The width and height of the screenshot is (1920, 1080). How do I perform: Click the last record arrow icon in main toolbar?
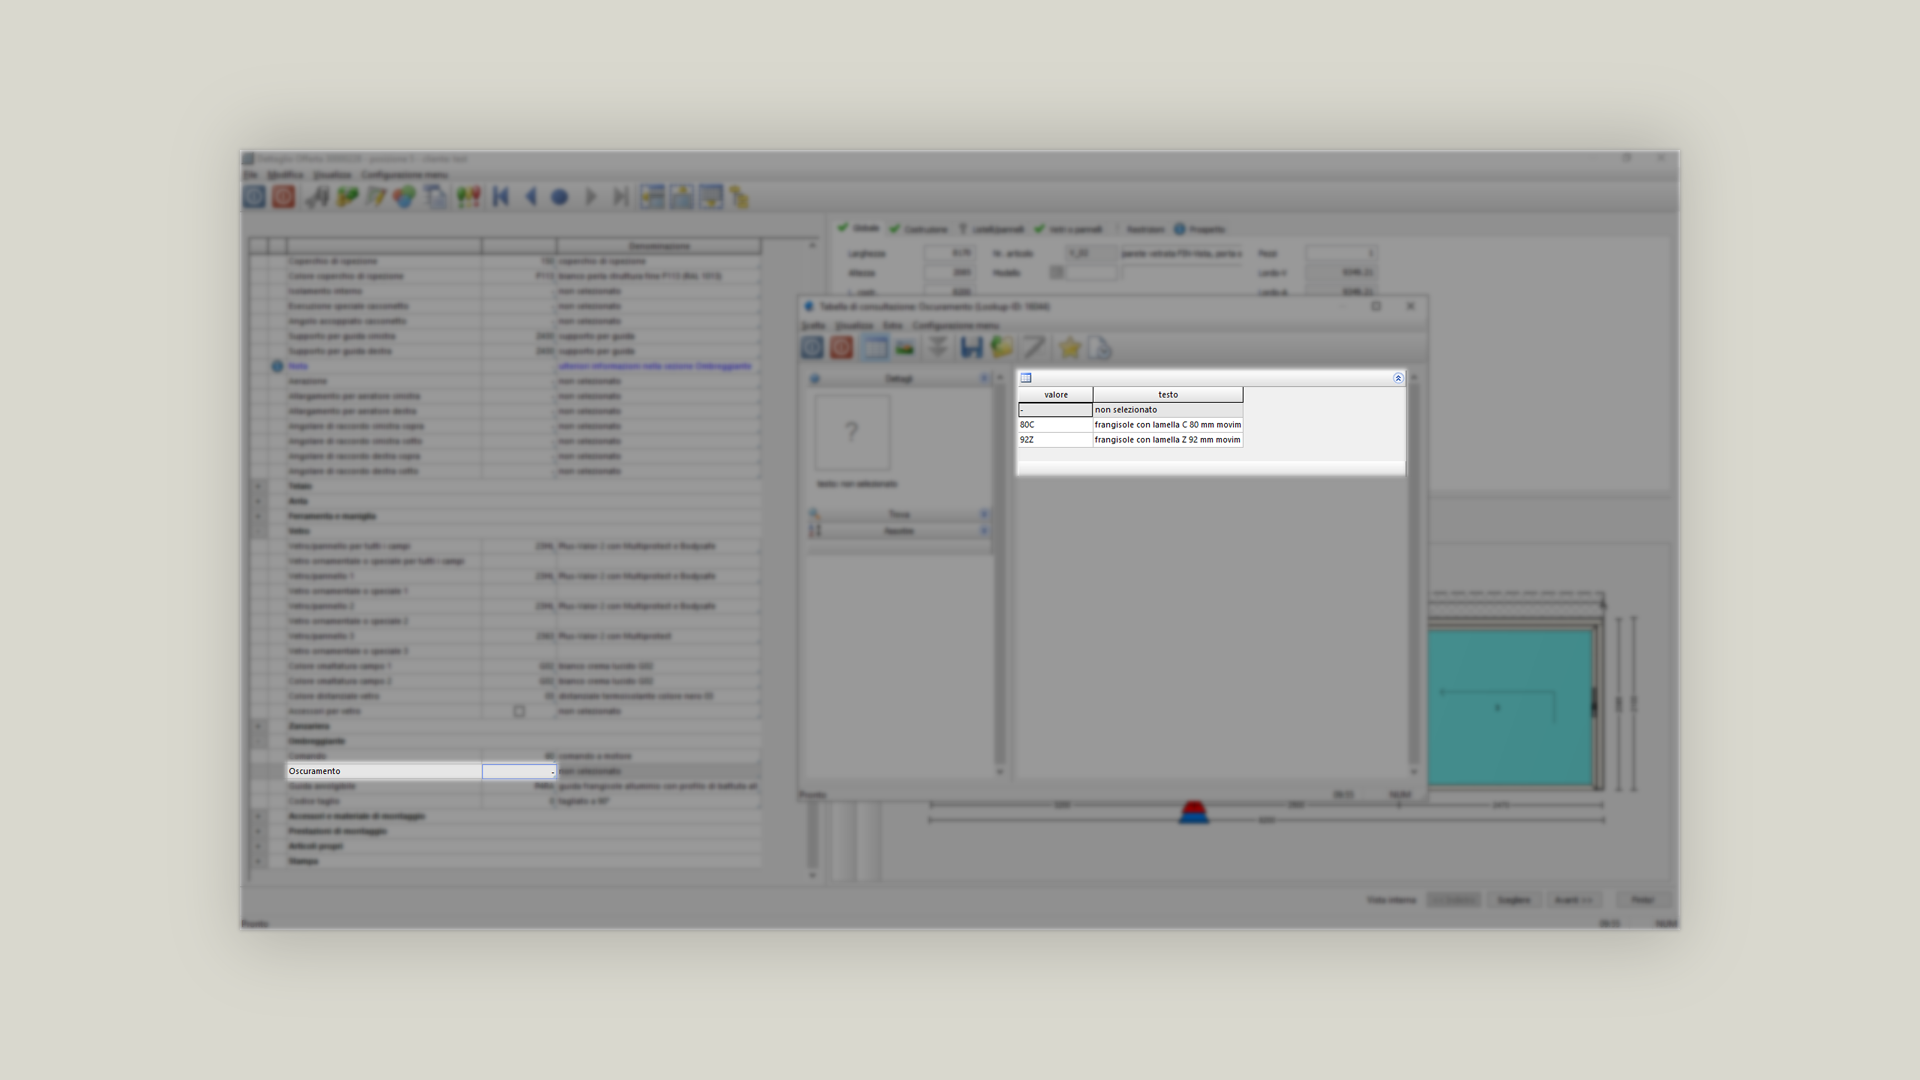(620, 197)
